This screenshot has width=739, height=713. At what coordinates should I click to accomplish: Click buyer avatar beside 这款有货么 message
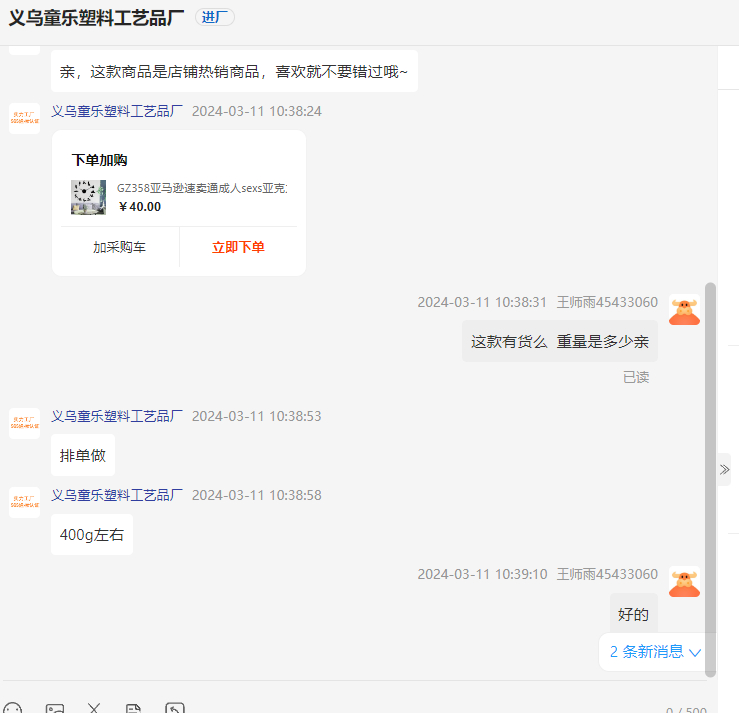click(684, 311)
